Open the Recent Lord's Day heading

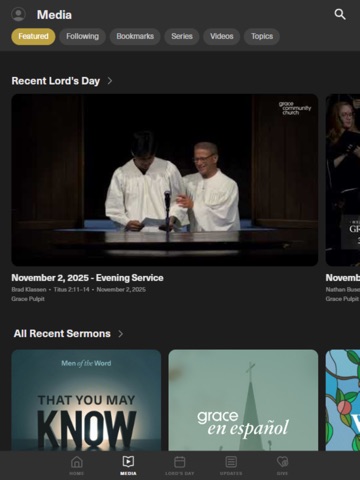tap(56, 81)
